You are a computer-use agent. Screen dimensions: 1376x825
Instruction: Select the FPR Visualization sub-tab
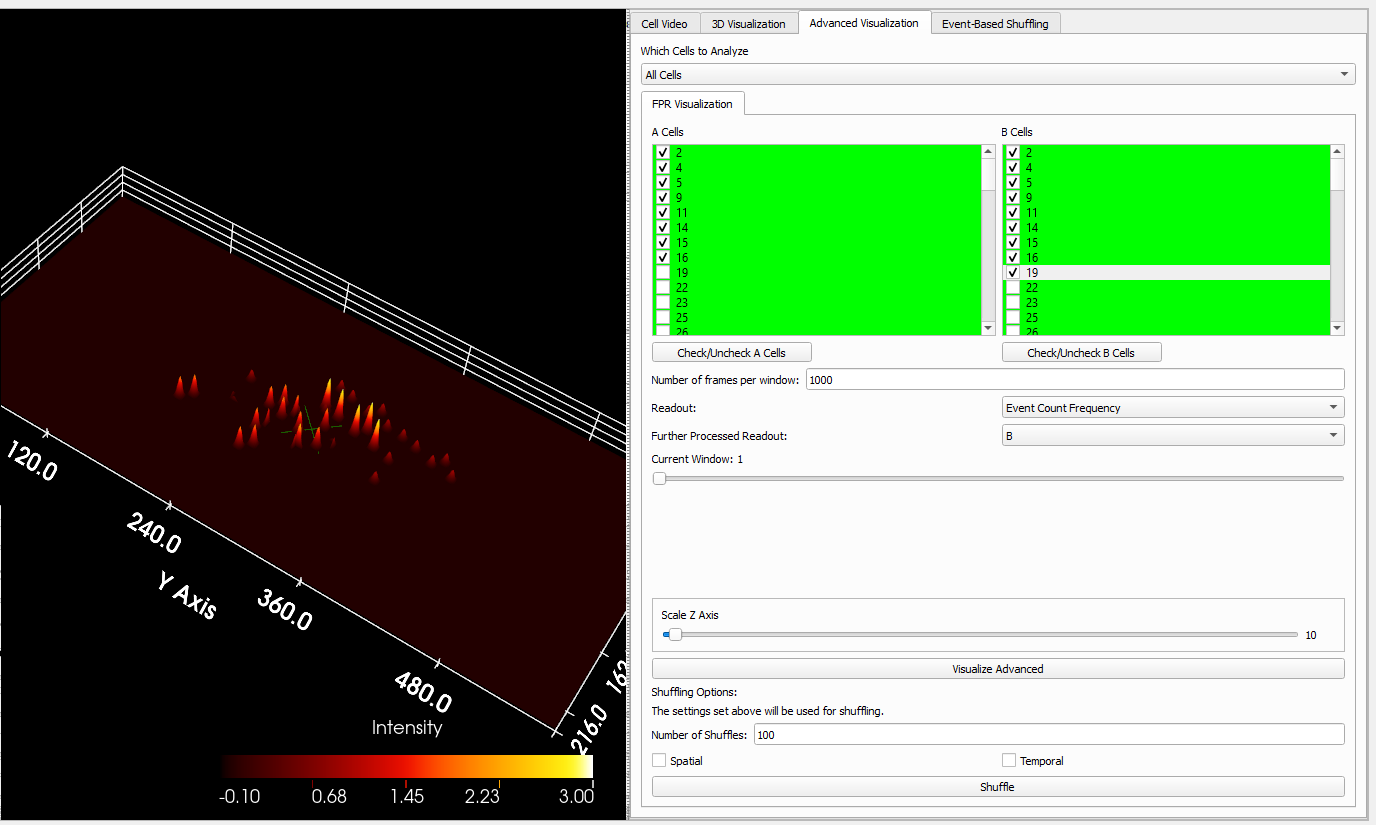pyautogui.click(x=692, y=103)
